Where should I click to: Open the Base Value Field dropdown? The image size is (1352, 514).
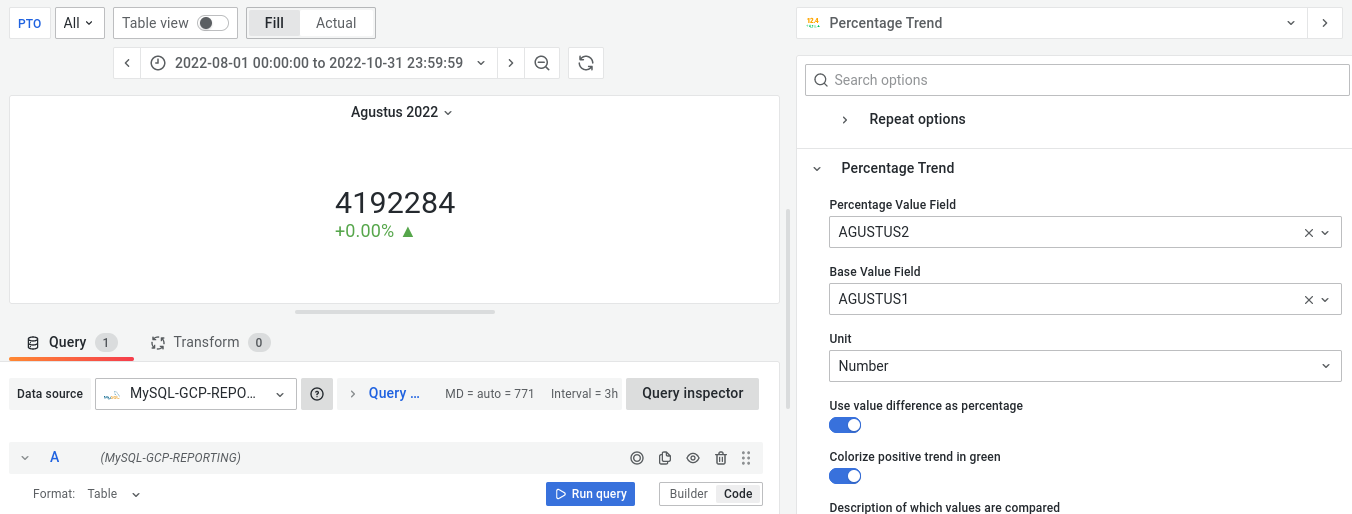click(x=1085, y=299)
